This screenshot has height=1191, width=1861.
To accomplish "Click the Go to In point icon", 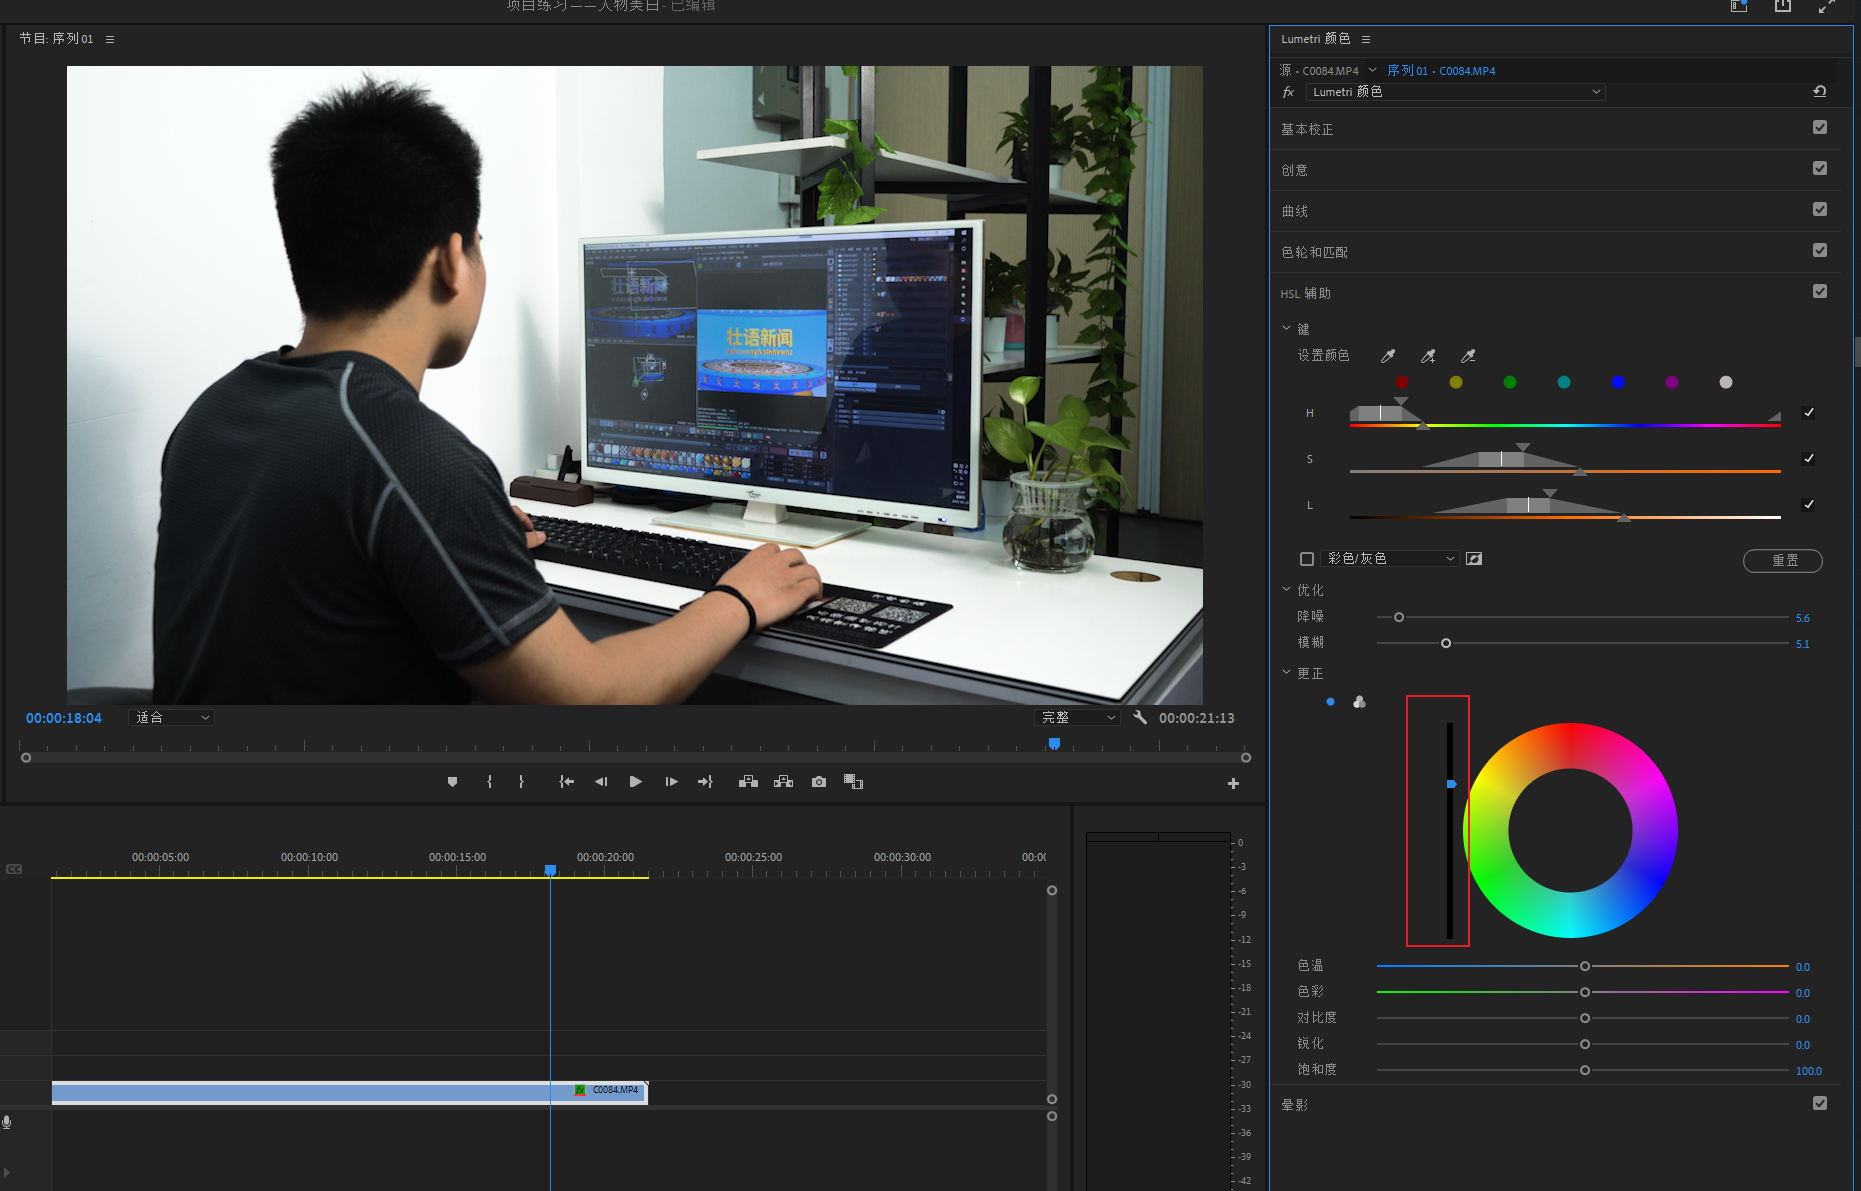I will [566, 782].
